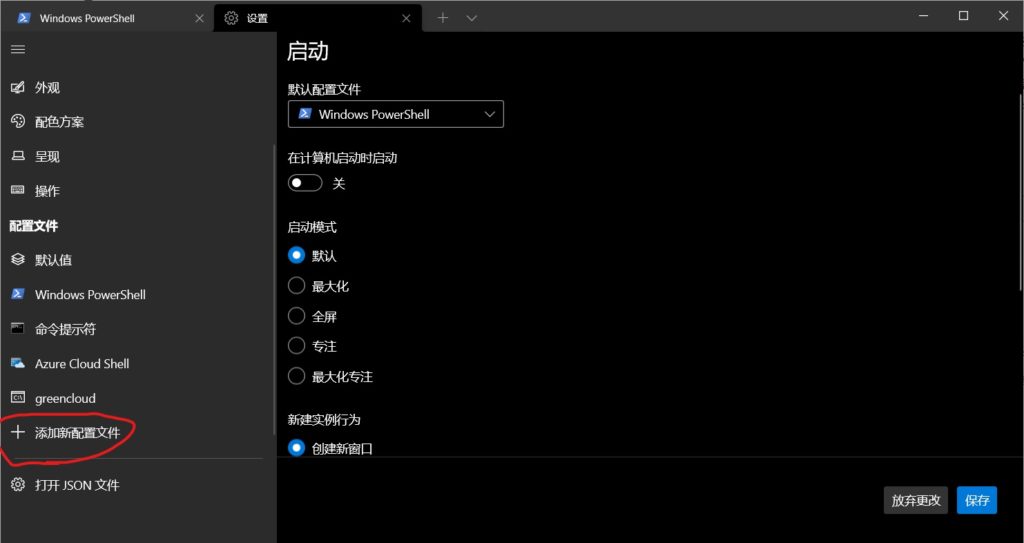Screen dimensions: 1024x543
Task: Select 全屏 launch mode
Action: coord(296,316)
